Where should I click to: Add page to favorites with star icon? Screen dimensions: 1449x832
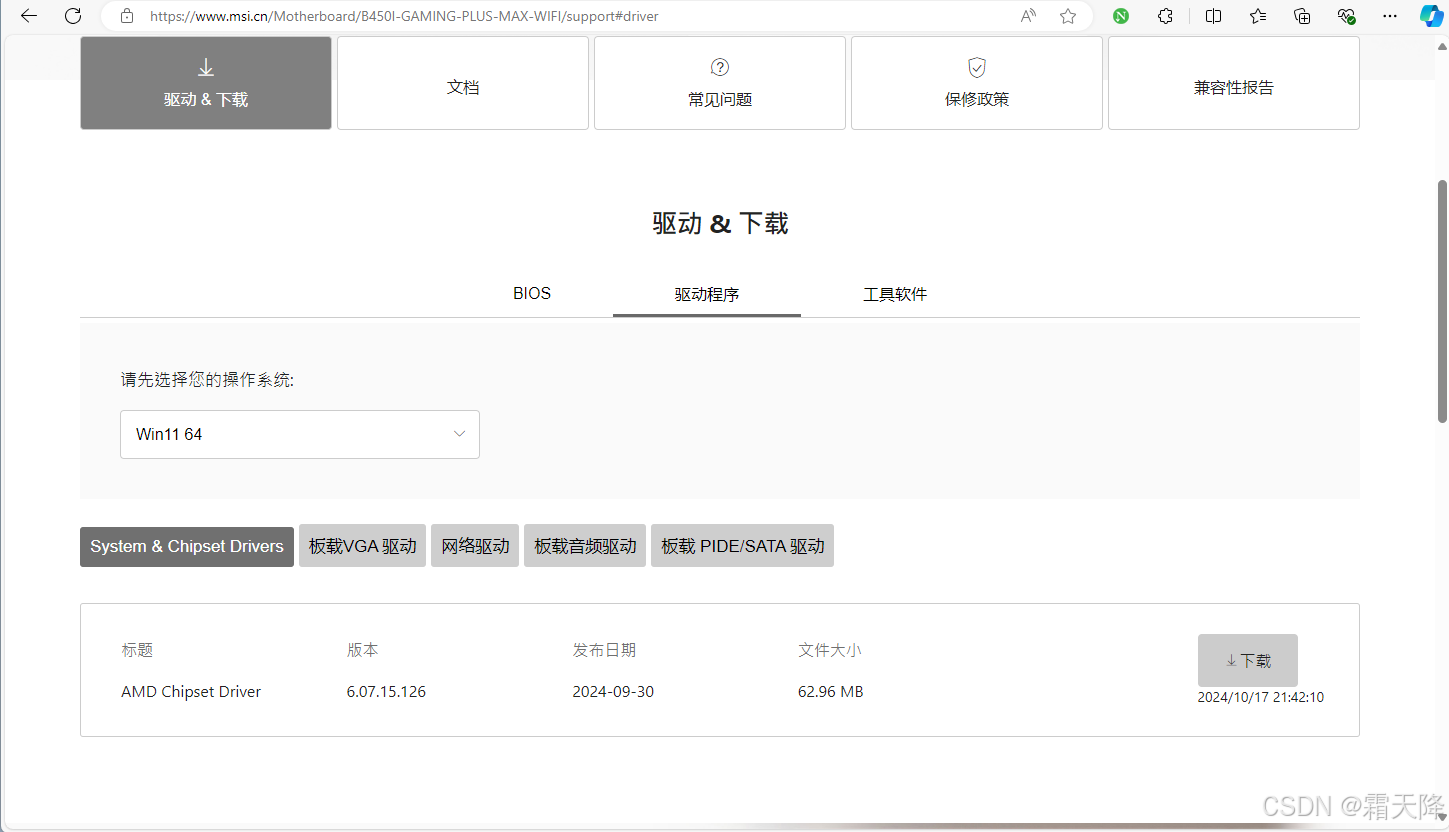click(x=1068, y=16)
